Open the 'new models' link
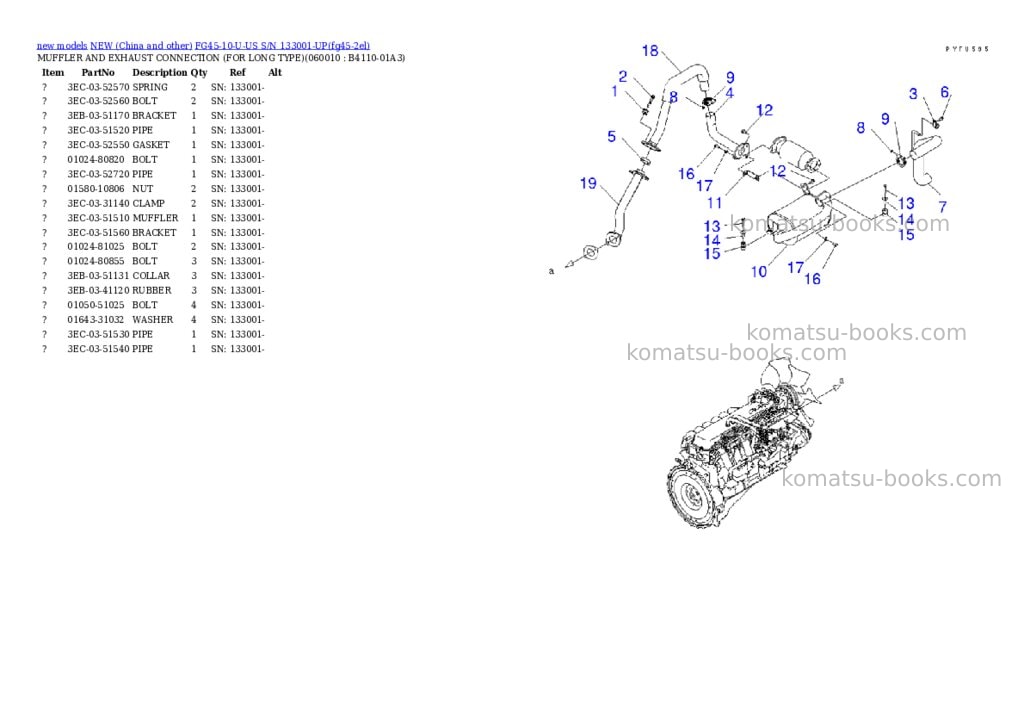 tap(62, 46)
